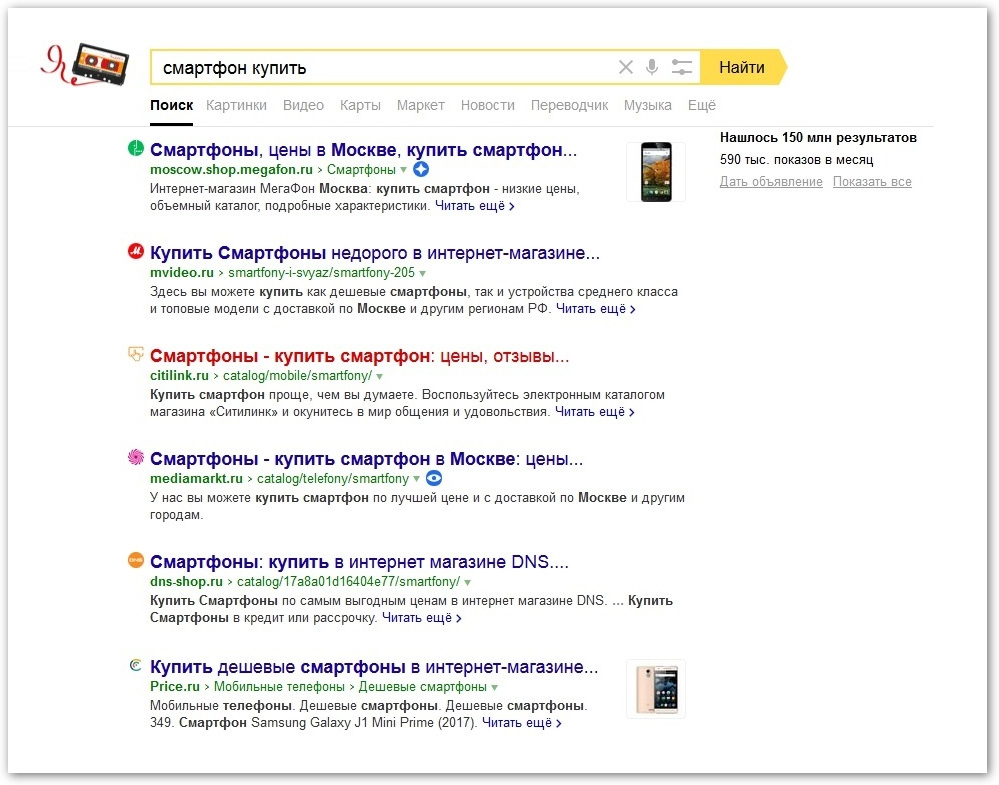Switch to the Картинки tab
Screen dimensions: 999x785
(x=236, y=105)
